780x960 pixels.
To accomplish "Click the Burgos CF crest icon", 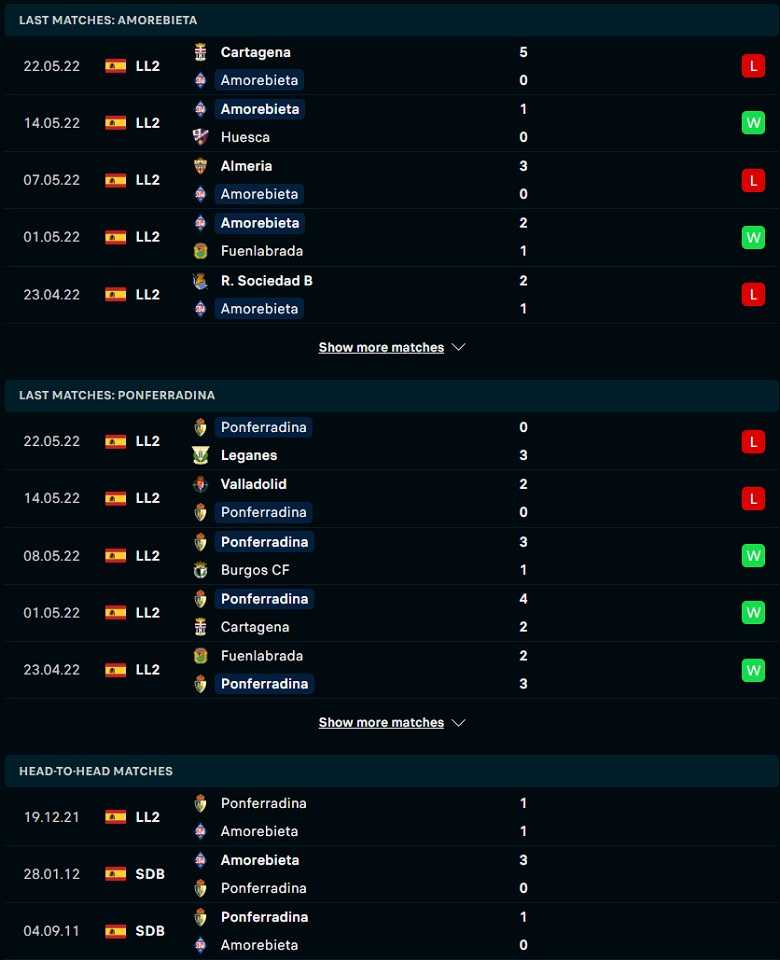I will tap(200, 570).
